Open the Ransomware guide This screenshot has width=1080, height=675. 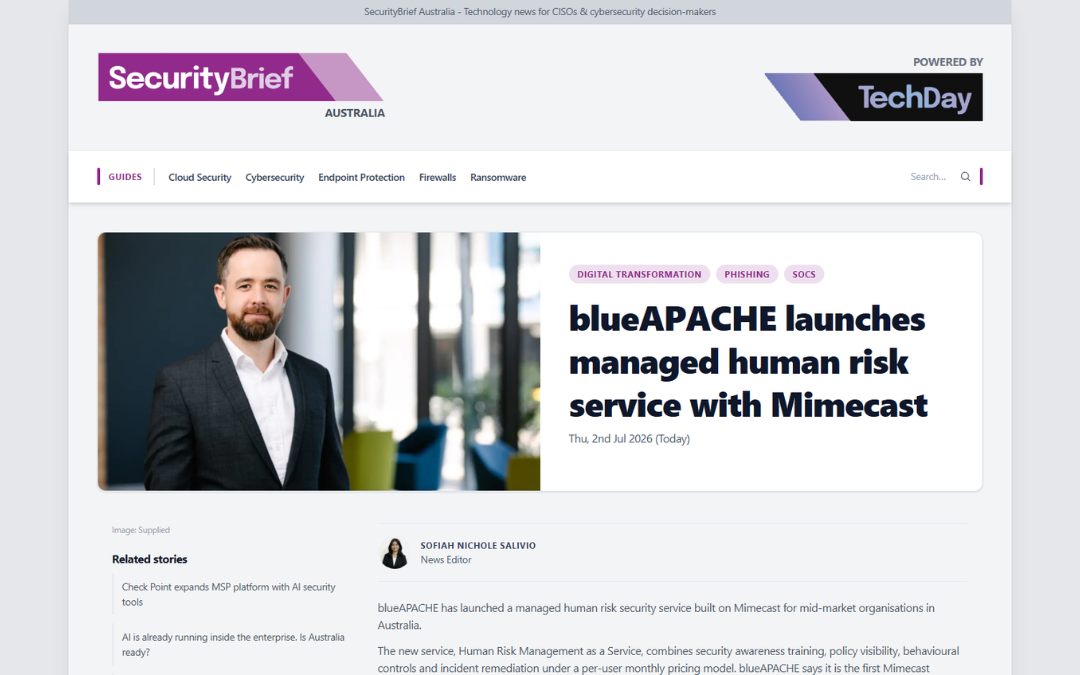coord(498,178)
